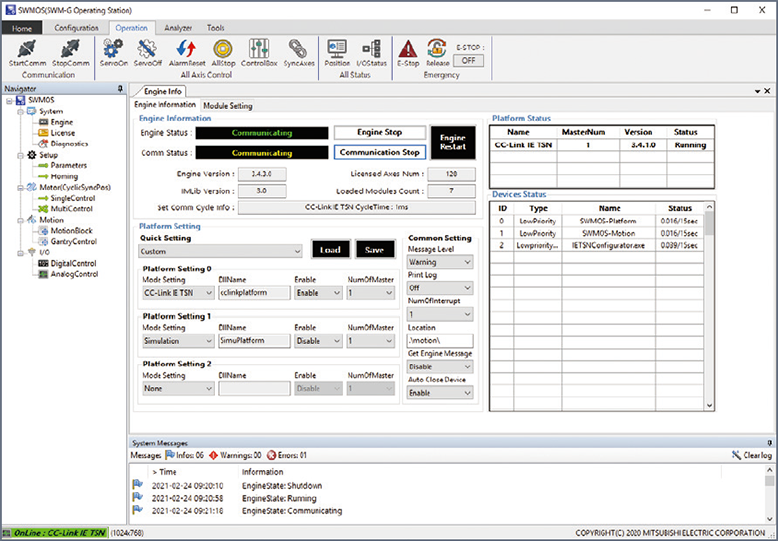Click the ServoOff toolbar icon

tap(148, 53)
